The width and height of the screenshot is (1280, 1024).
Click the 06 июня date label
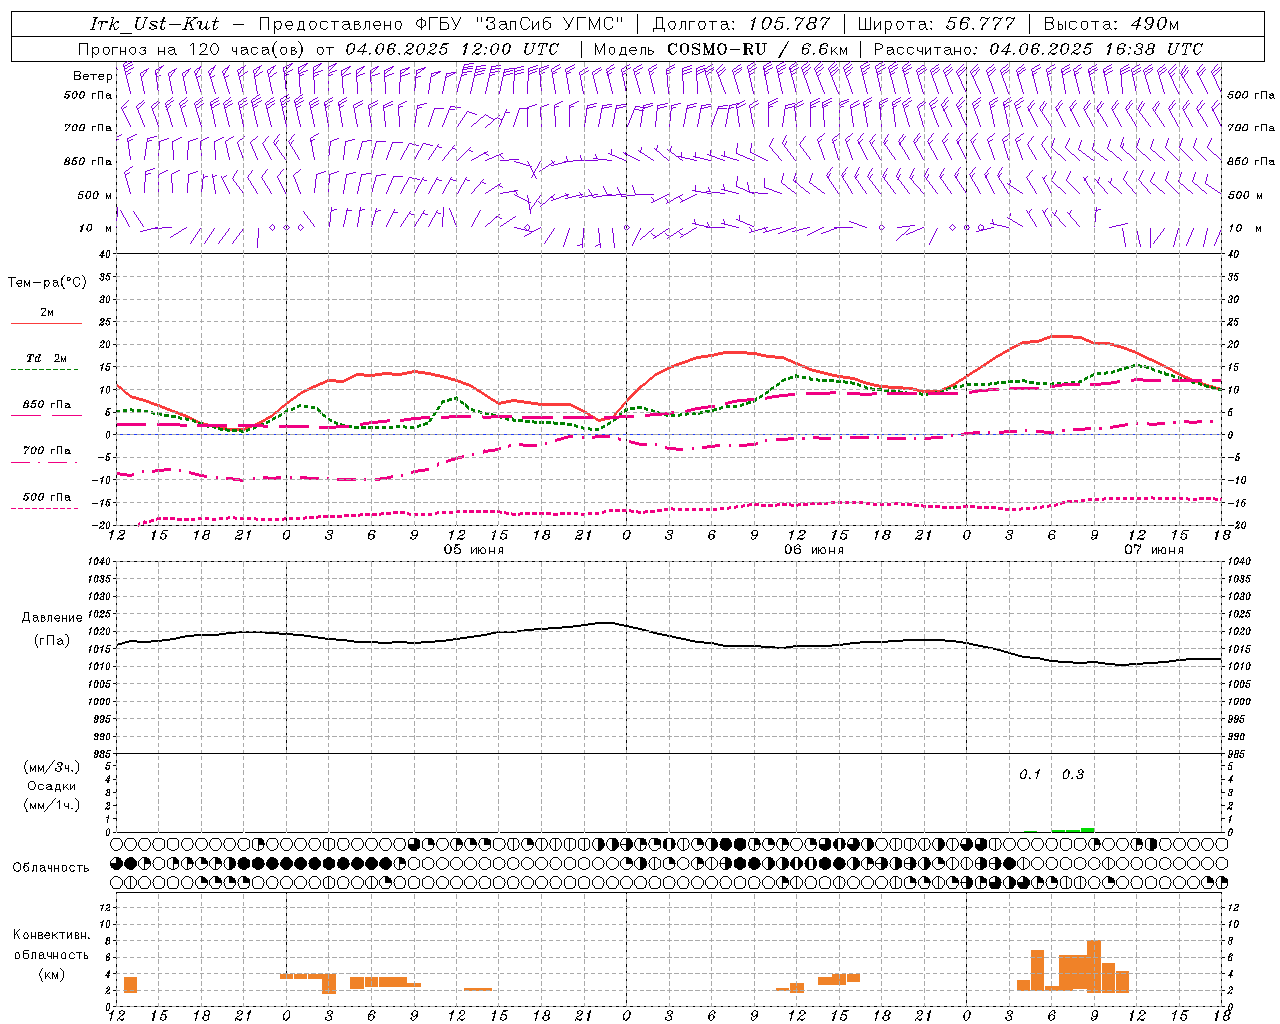(x=814, y=550)
